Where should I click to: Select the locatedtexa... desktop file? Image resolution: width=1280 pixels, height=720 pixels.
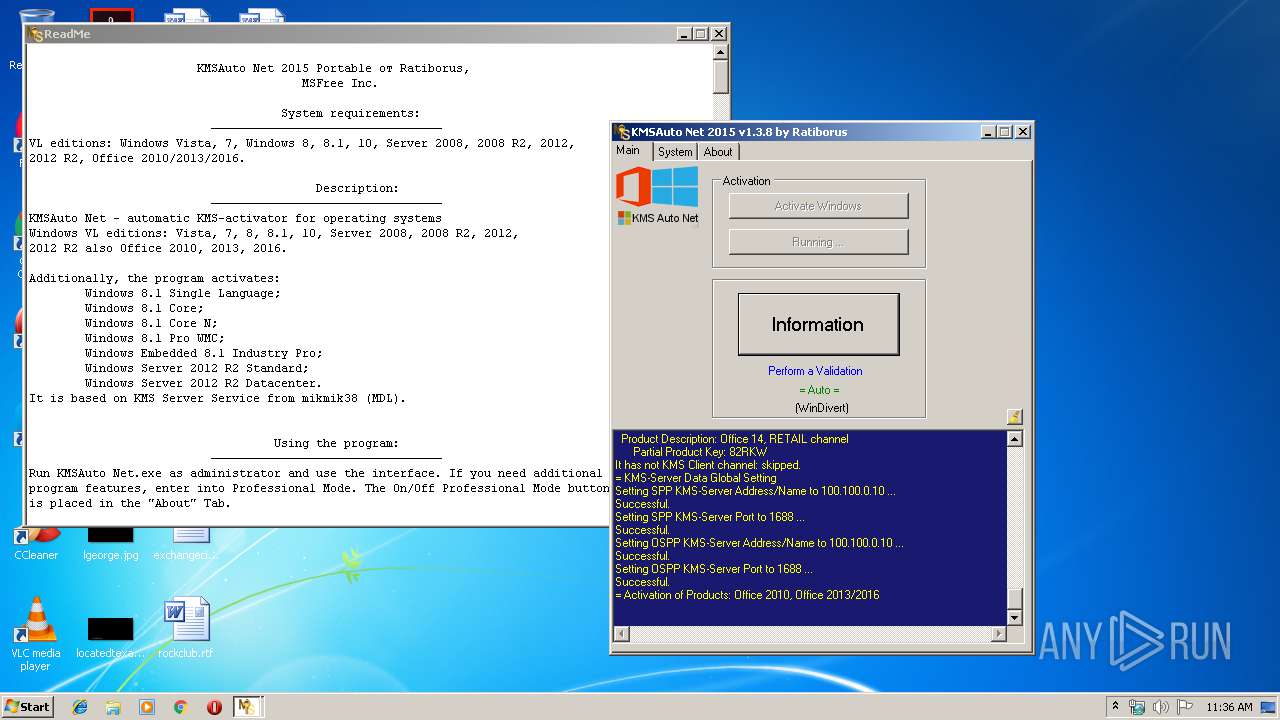pyautogui.click(x=110, y=636)
